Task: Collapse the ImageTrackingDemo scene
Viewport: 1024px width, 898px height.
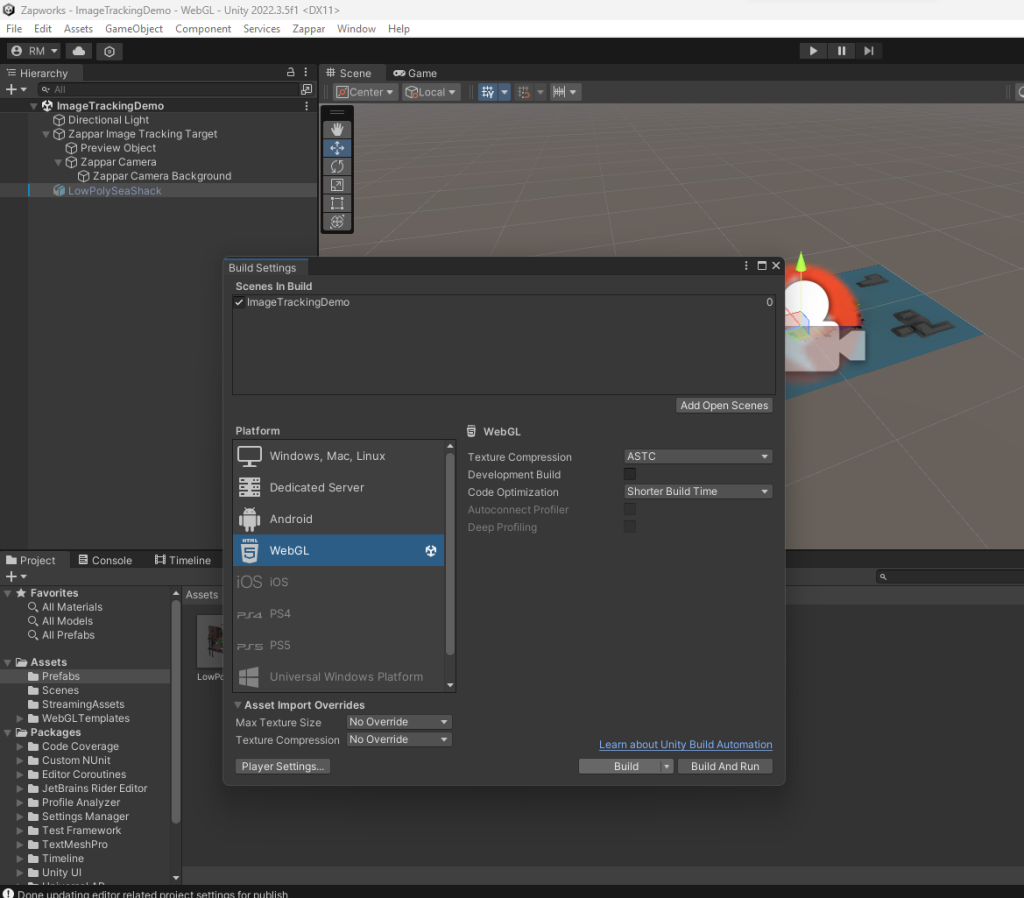Action: pos(33,106)
